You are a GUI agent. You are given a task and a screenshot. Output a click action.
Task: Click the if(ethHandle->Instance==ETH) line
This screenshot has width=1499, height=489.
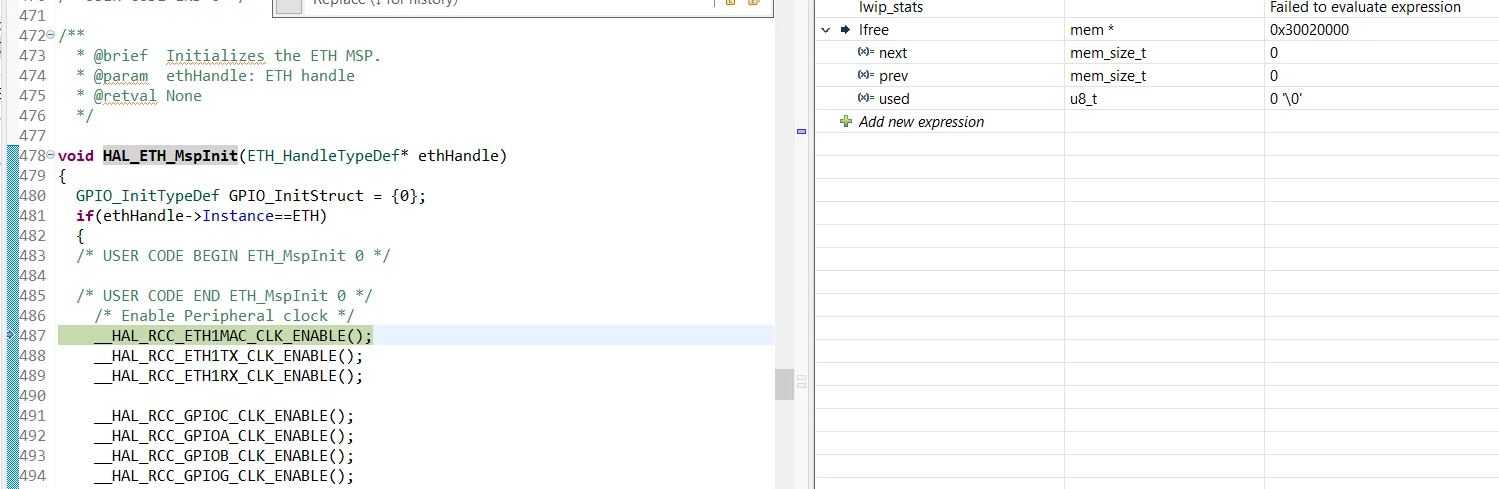coord(202,216)
